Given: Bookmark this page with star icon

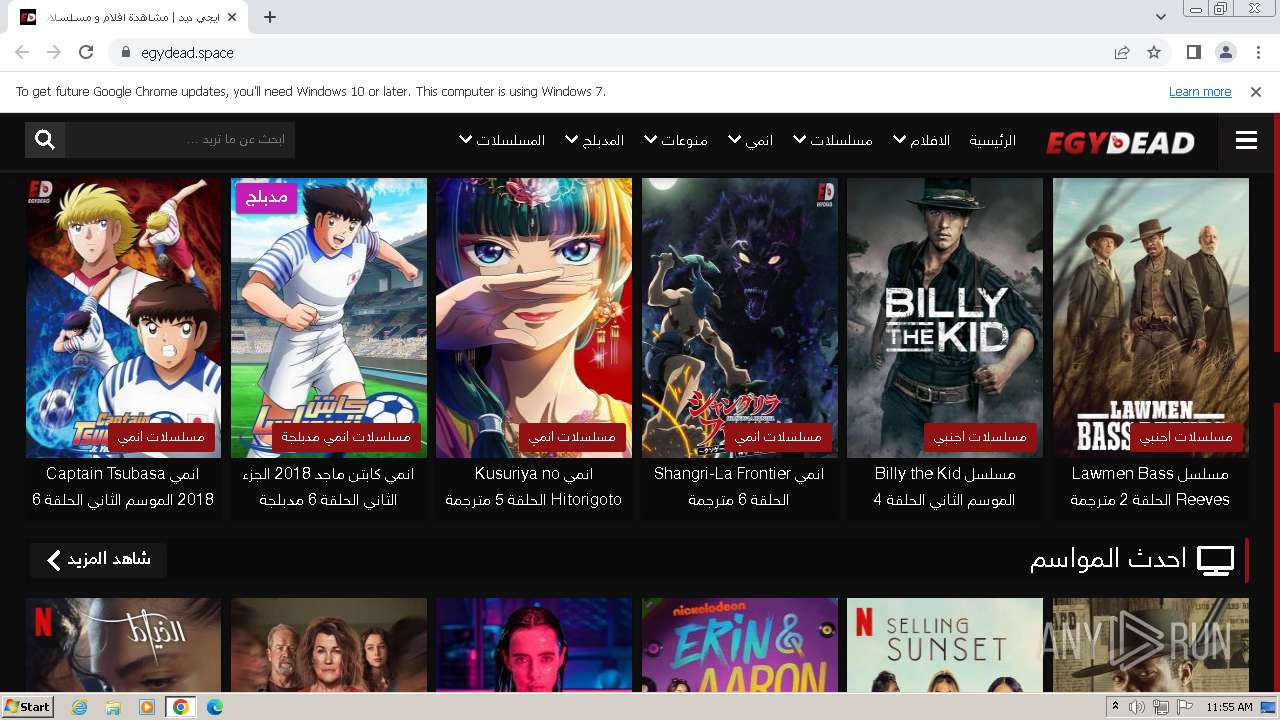Looking at the screenshot, I should pyautogui.click(x=1154, y=52).
